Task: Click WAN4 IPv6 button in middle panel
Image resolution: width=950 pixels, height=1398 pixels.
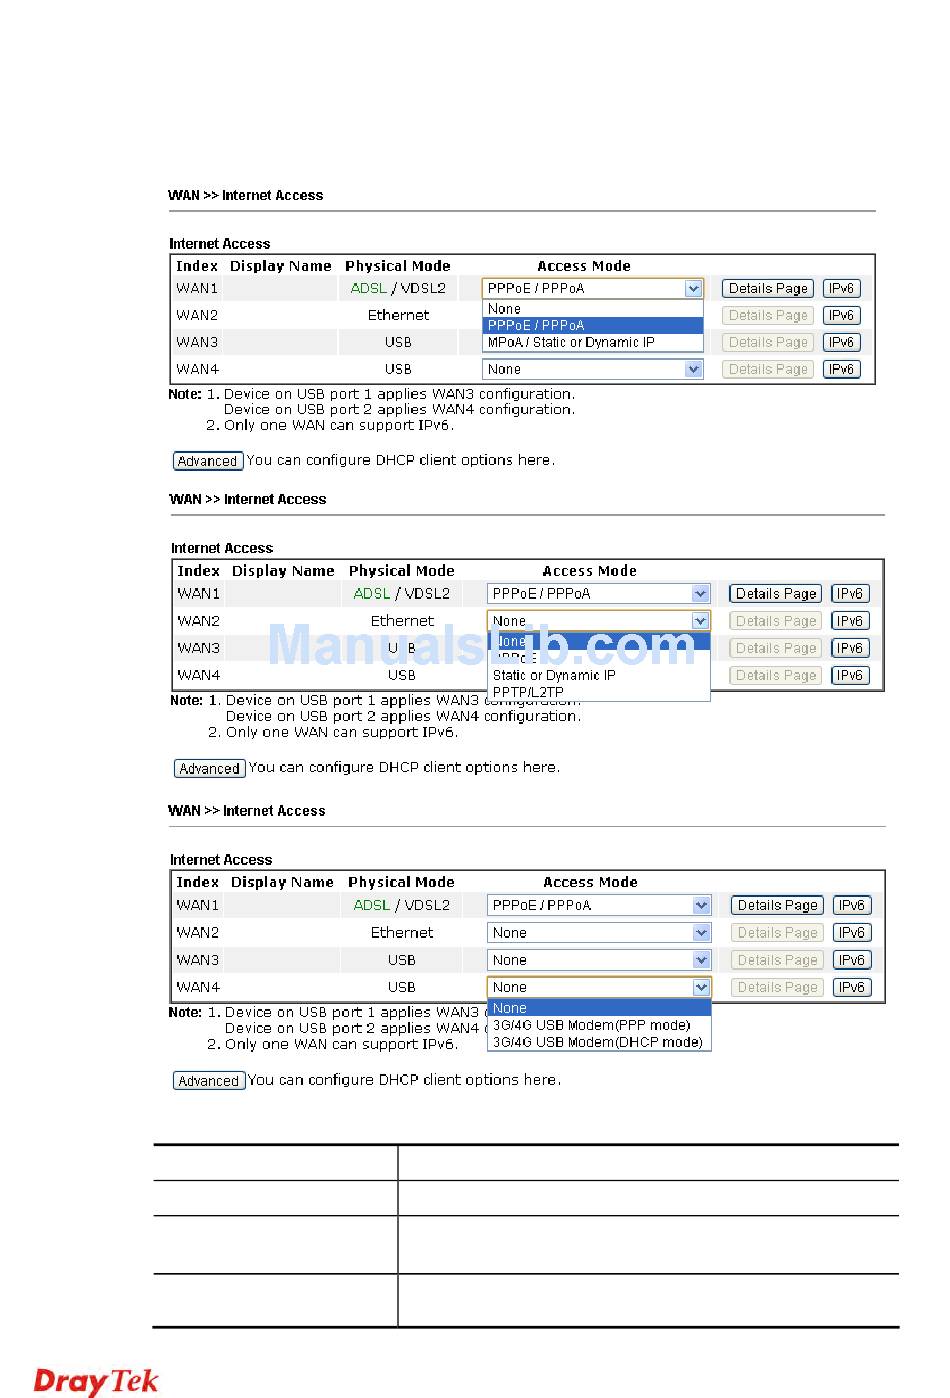Action: pyautogui.click(x=850, y=675)
